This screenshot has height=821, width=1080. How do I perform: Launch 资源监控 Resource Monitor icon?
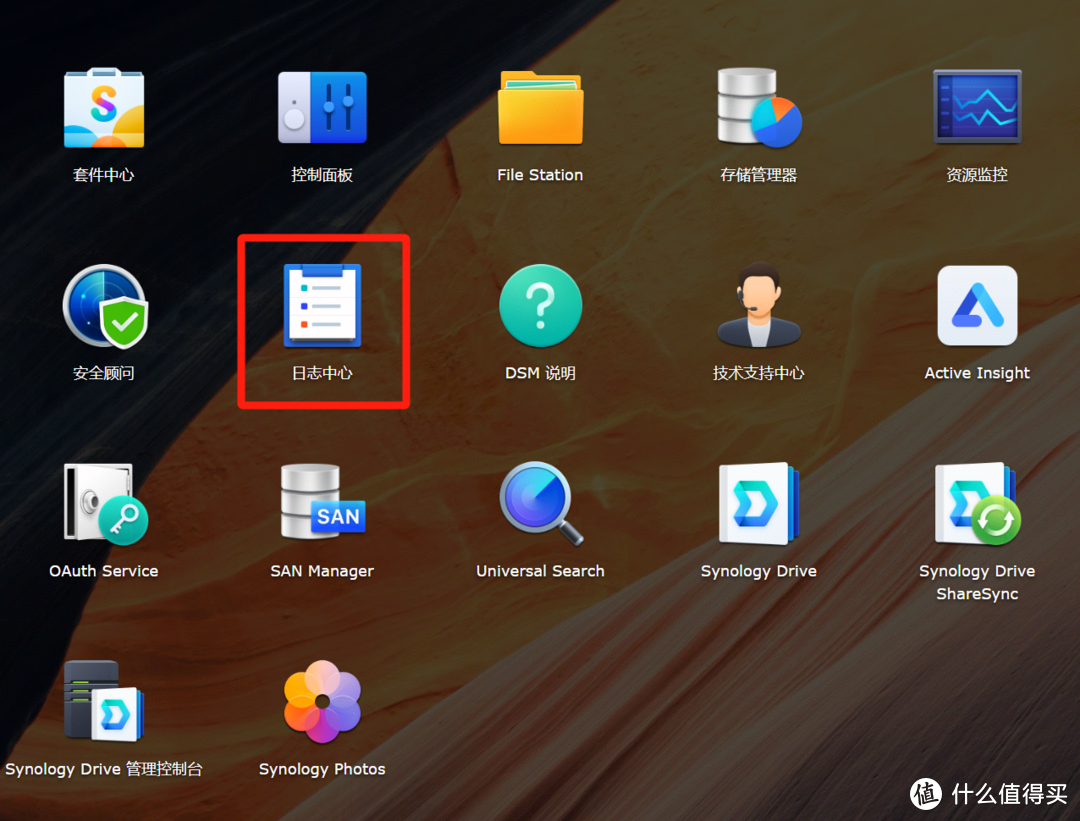[977, 106]
